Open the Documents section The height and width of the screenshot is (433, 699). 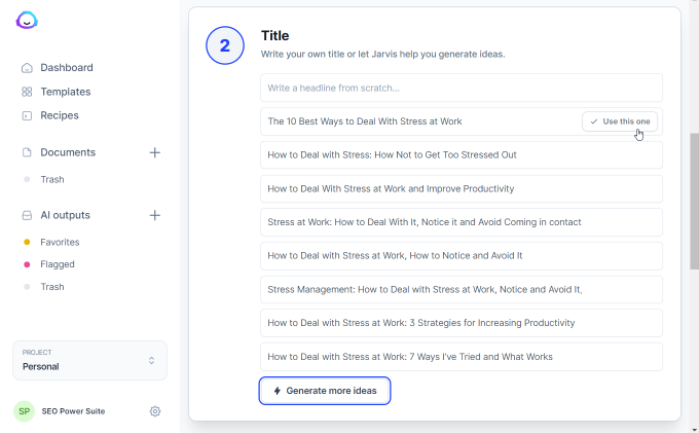coord(68,153)
